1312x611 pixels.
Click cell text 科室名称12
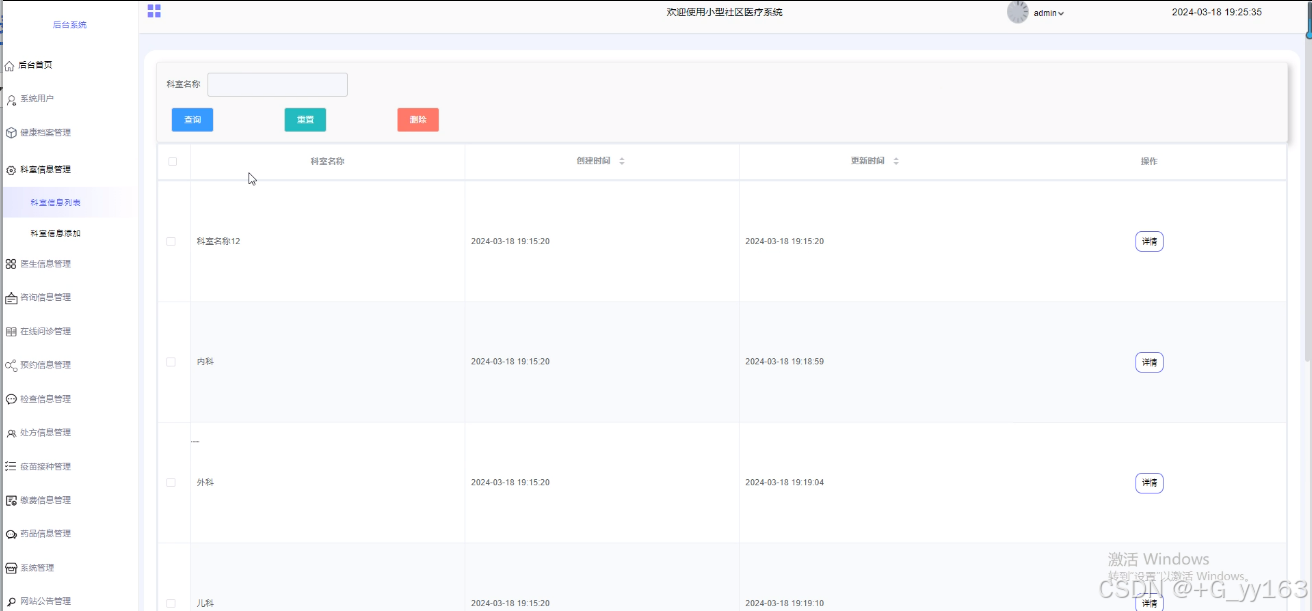(x=218, y=241)
